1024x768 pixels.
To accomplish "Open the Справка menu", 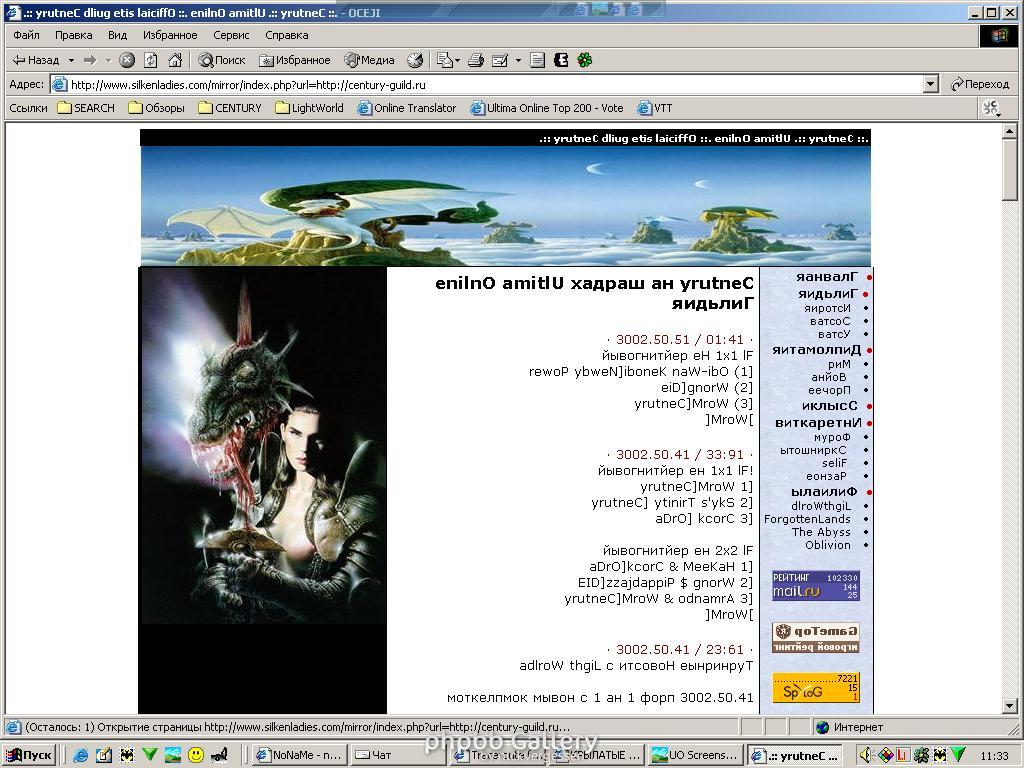I will point(287,35).
